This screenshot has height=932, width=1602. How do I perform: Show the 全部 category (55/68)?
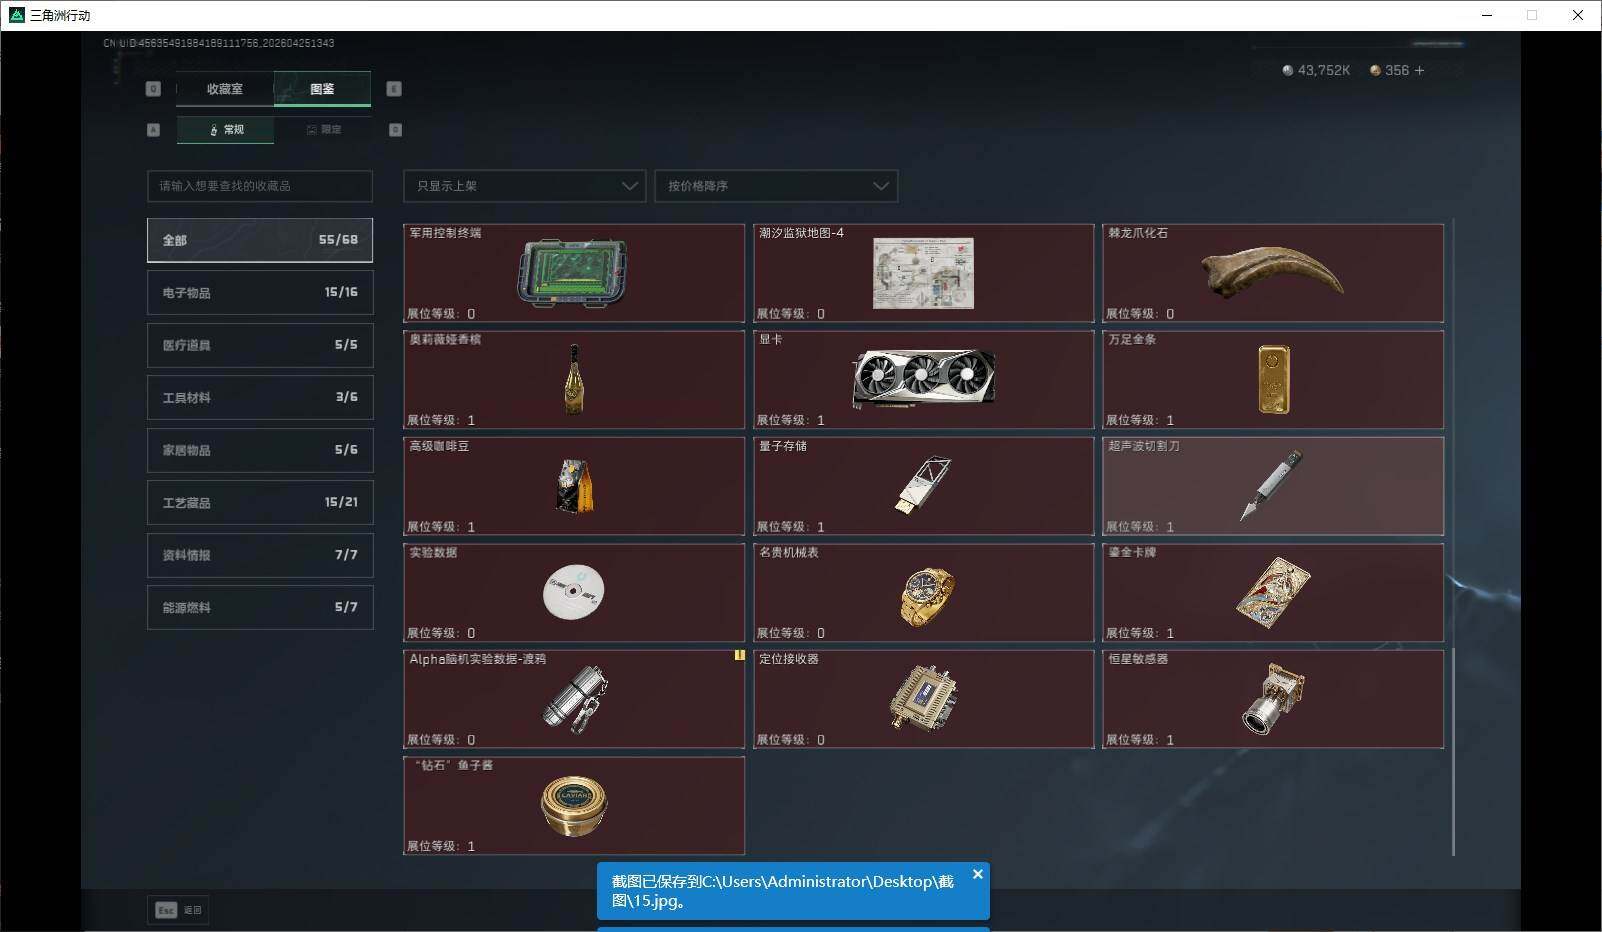click(x=260, y=240)
